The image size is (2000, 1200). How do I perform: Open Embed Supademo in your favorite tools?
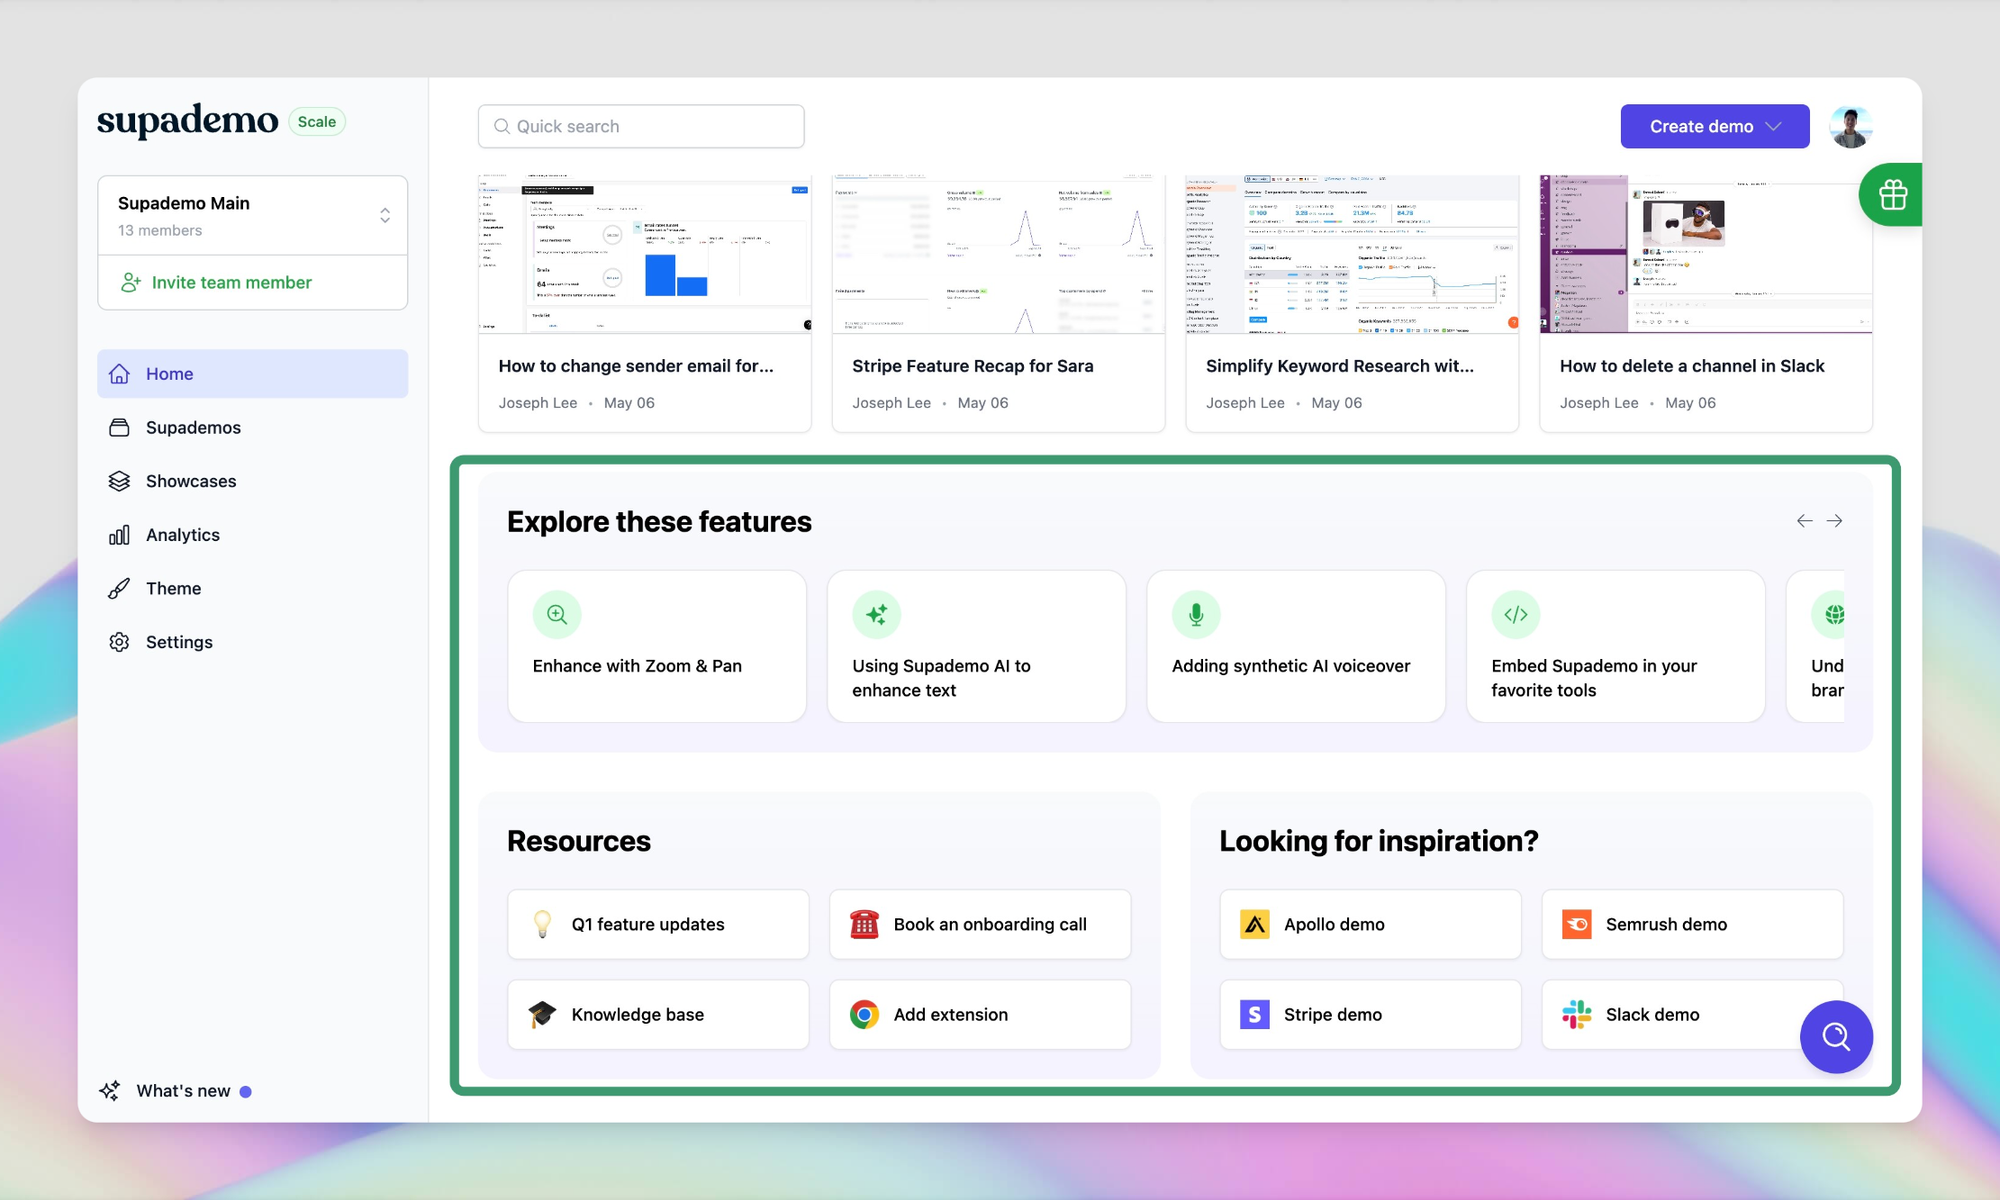click(1616, 646)
